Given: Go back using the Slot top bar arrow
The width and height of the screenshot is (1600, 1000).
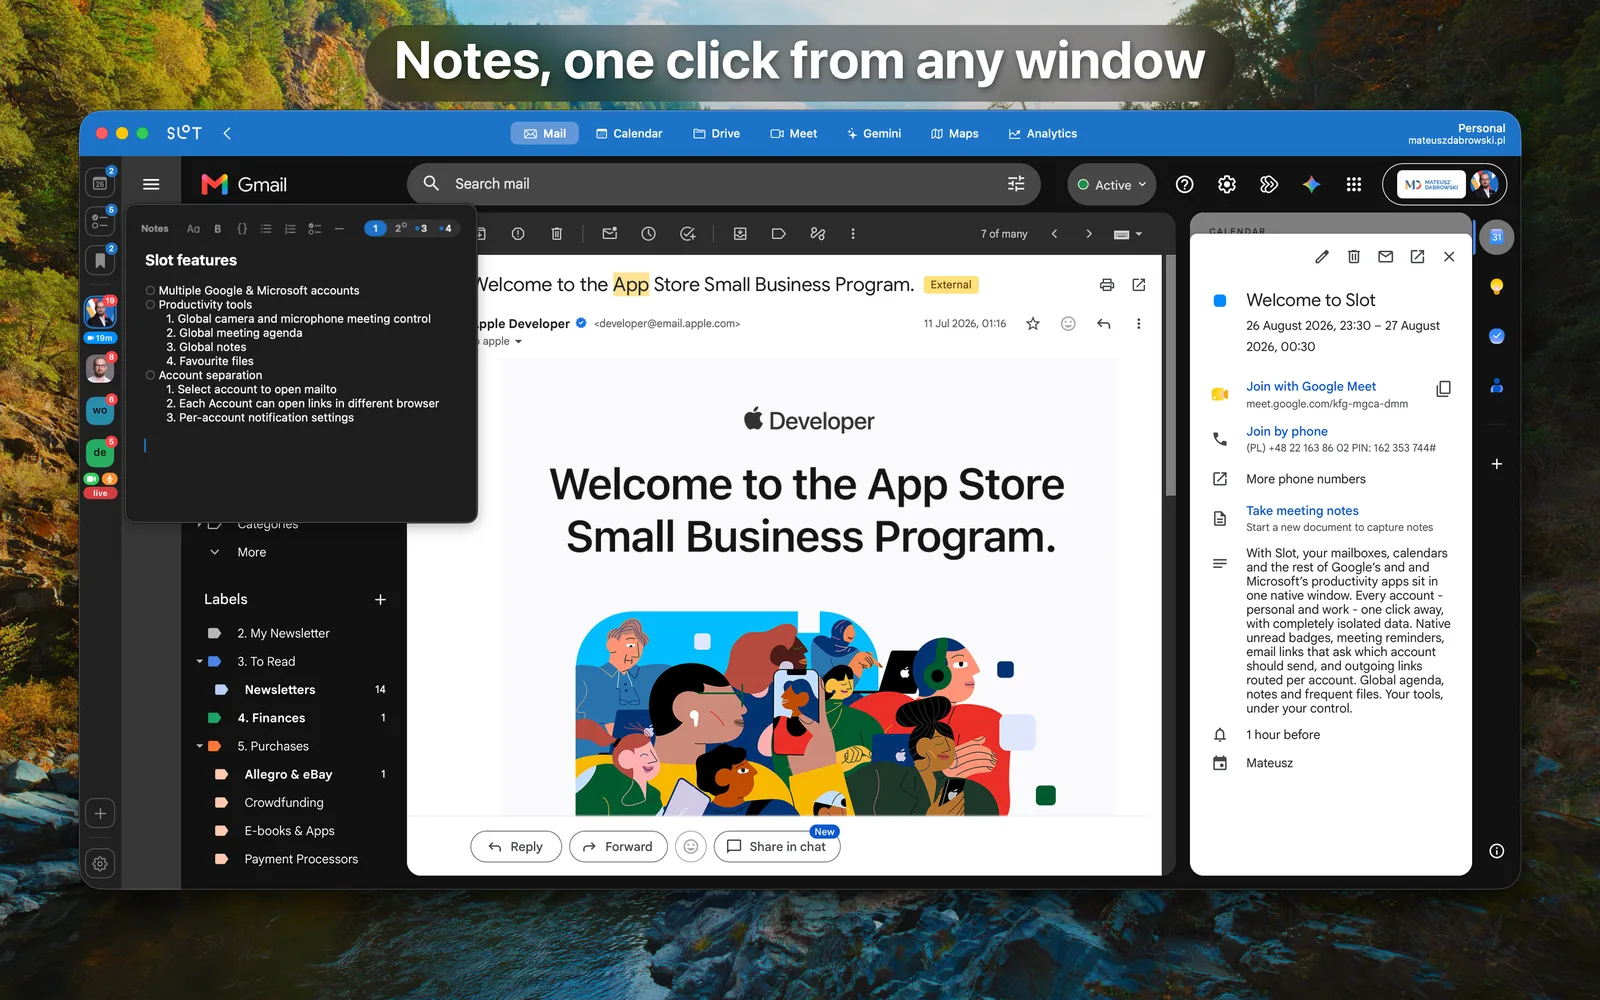Looking at the screenshot, I should (227, 133).
